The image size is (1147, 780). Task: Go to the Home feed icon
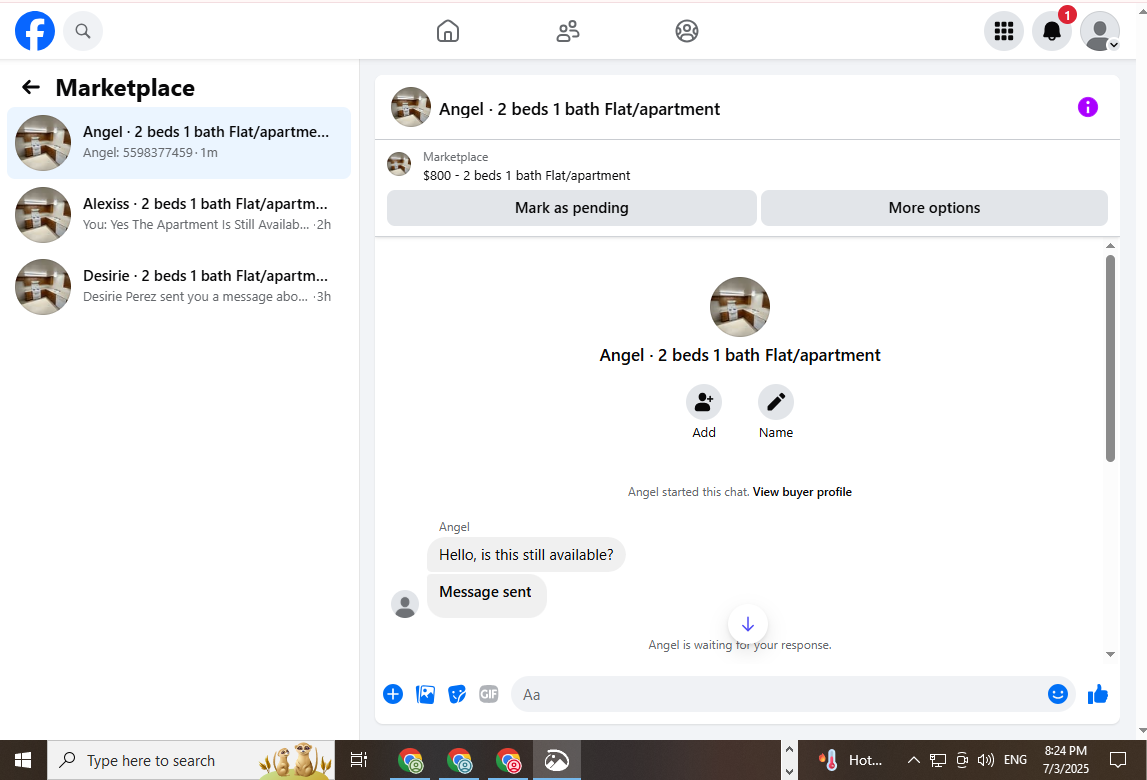click(x=448, y=31)
